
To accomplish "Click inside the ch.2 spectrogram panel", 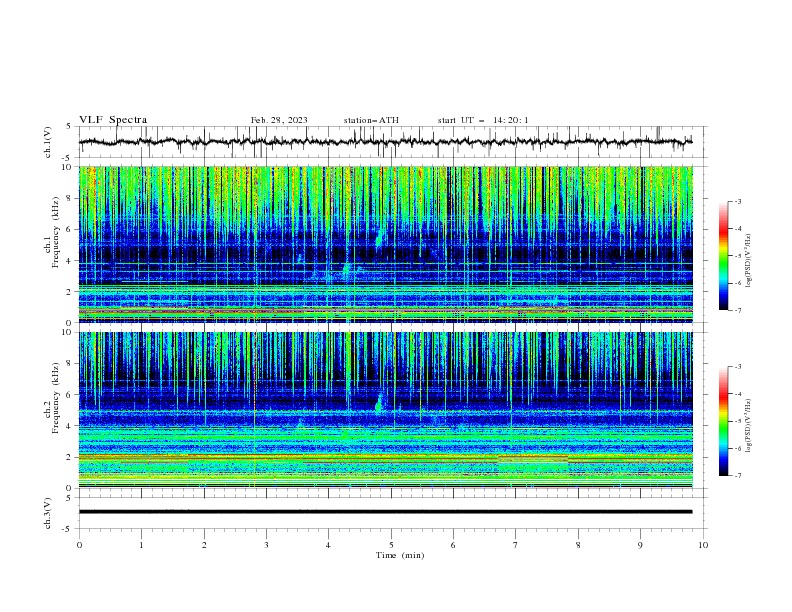I will click(385, 410).
